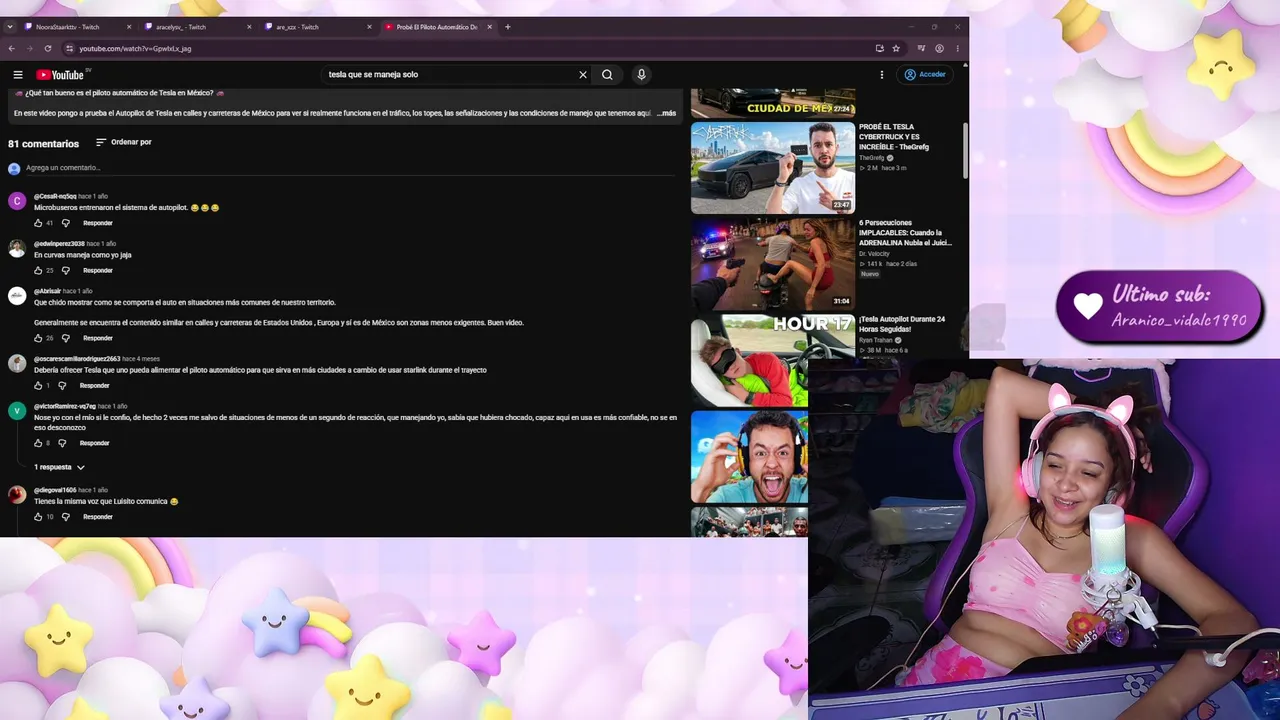This screenshot has height=720, width=1280.
Task: Open the ¡Tesla Autopilot Durante 24 Horas title
Action: pos(902,324)
